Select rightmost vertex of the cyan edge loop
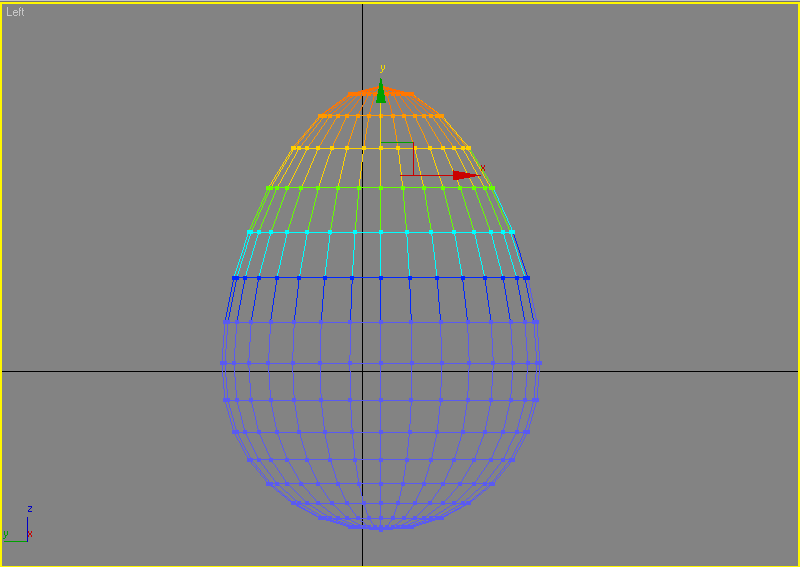The width and height of the screenshot is (800, 567). [x=512, y=232]
